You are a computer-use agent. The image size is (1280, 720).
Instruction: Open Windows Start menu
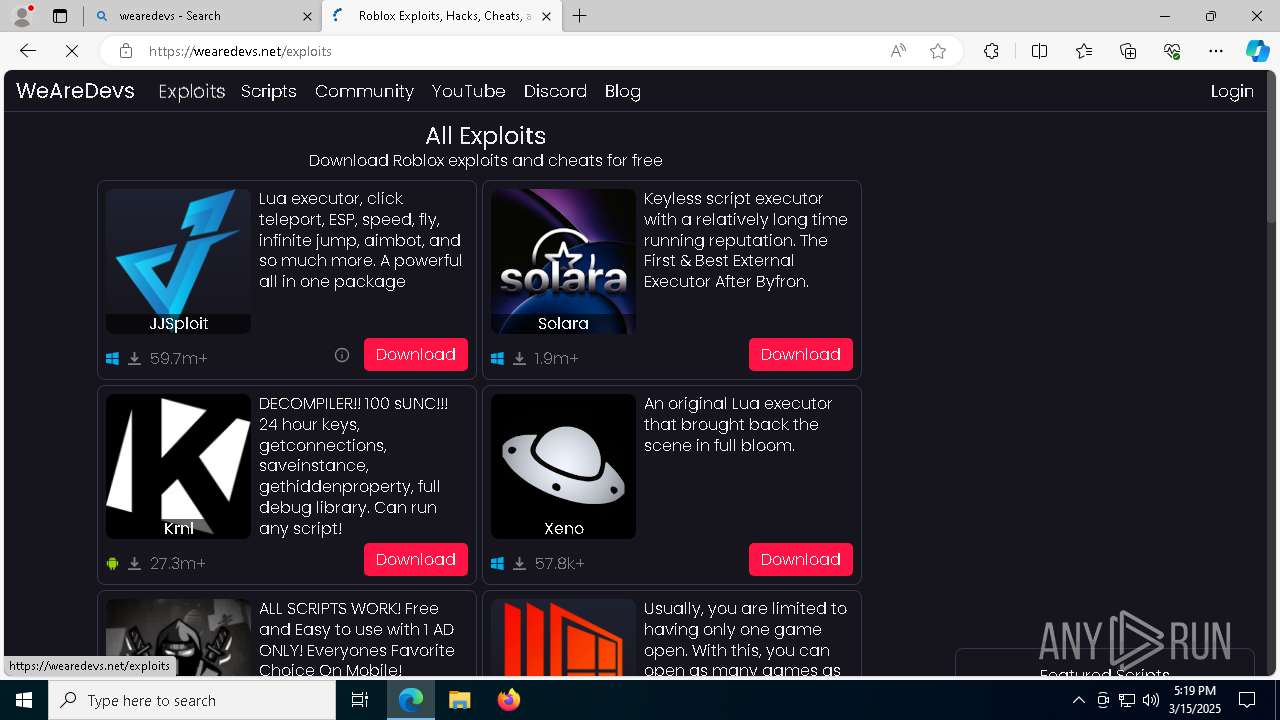tap(24, 700)
